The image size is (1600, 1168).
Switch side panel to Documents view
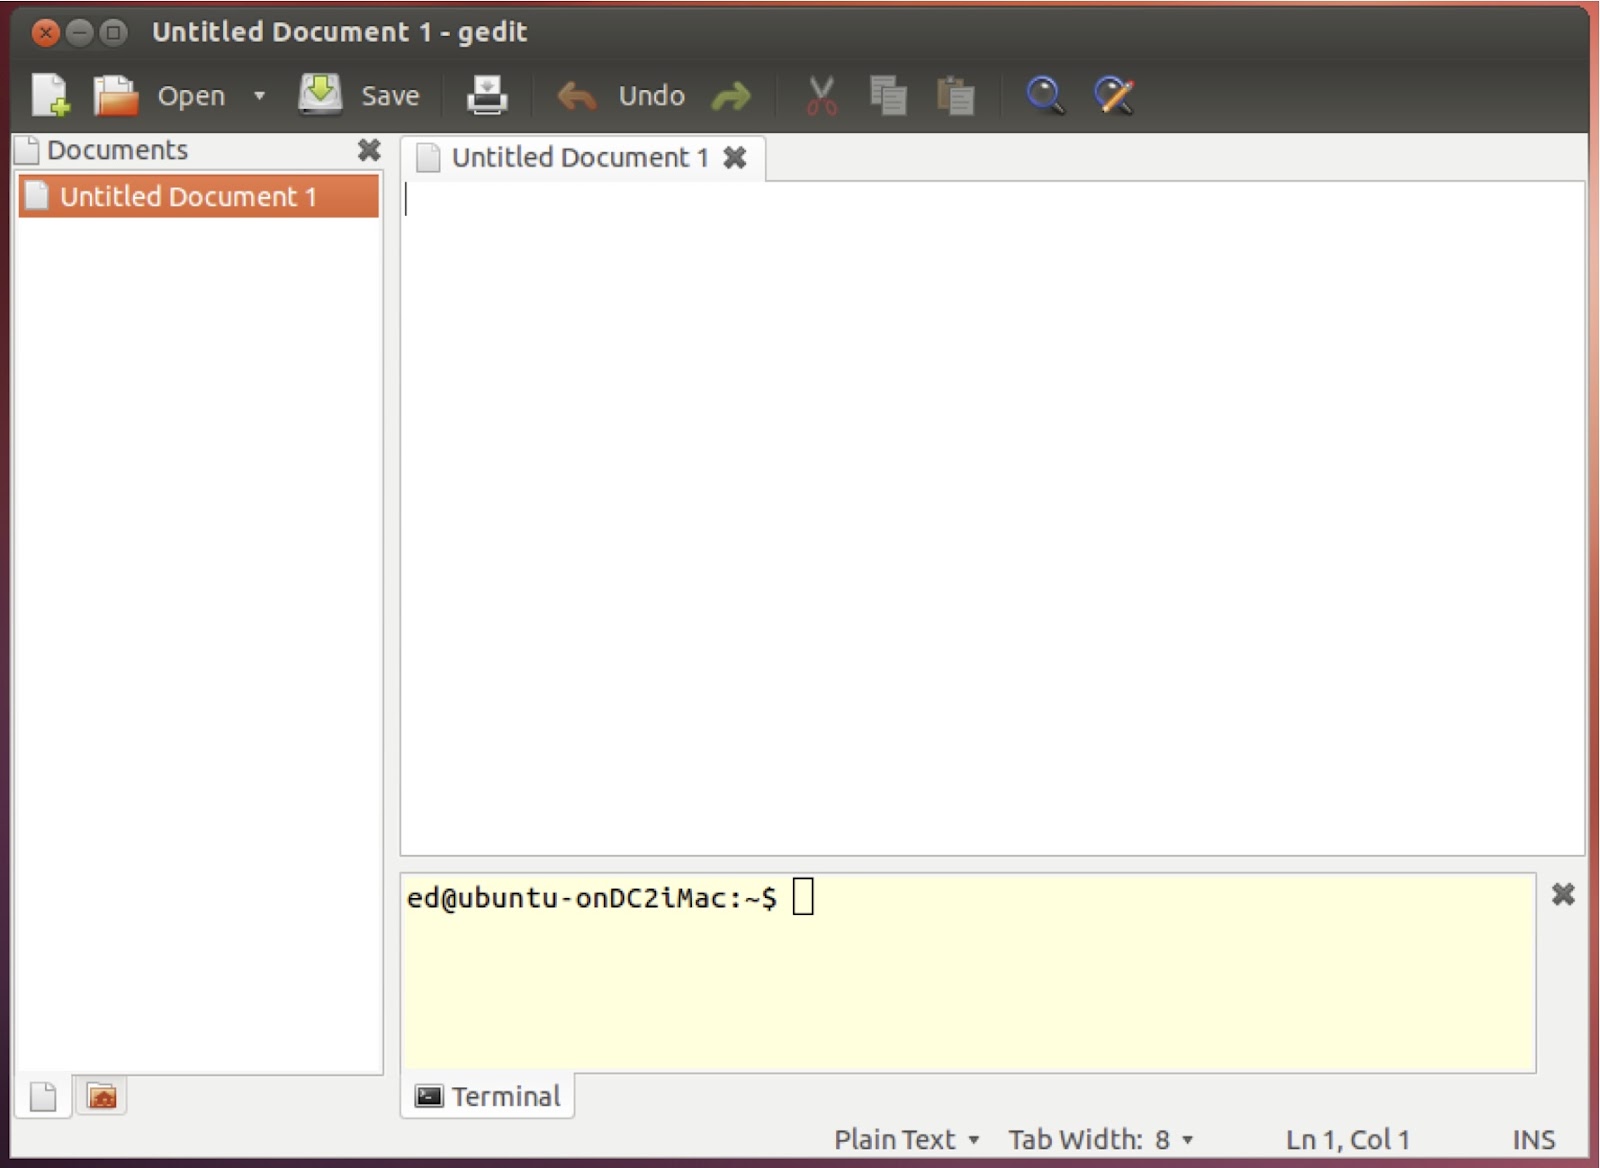click(42, 1096)
